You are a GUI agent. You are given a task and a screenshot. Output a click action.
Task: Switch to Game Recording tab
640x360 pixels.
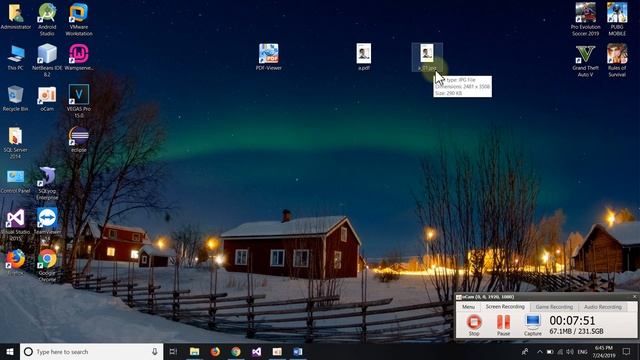[554, 307]
